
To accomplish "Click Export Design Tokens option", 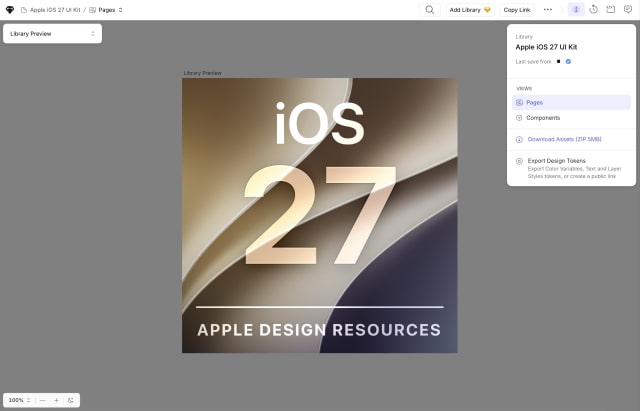I will pos(571,168).
